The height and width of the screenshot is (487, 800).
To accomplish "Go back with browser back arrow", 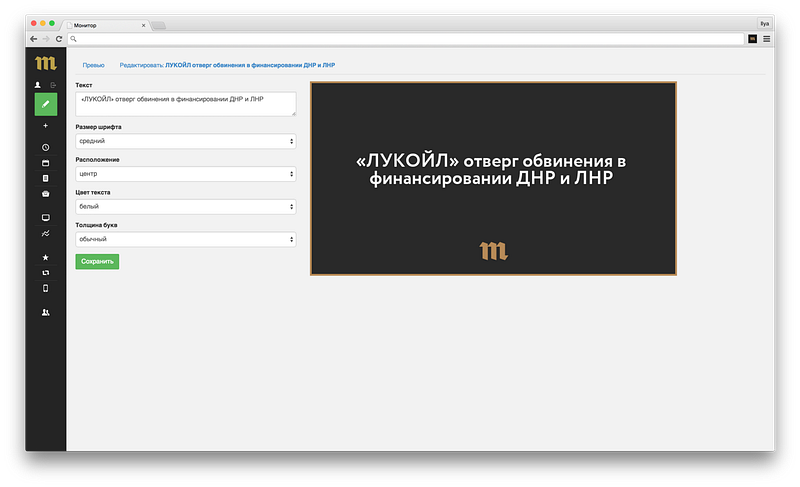I will click(x=34, y=39).
